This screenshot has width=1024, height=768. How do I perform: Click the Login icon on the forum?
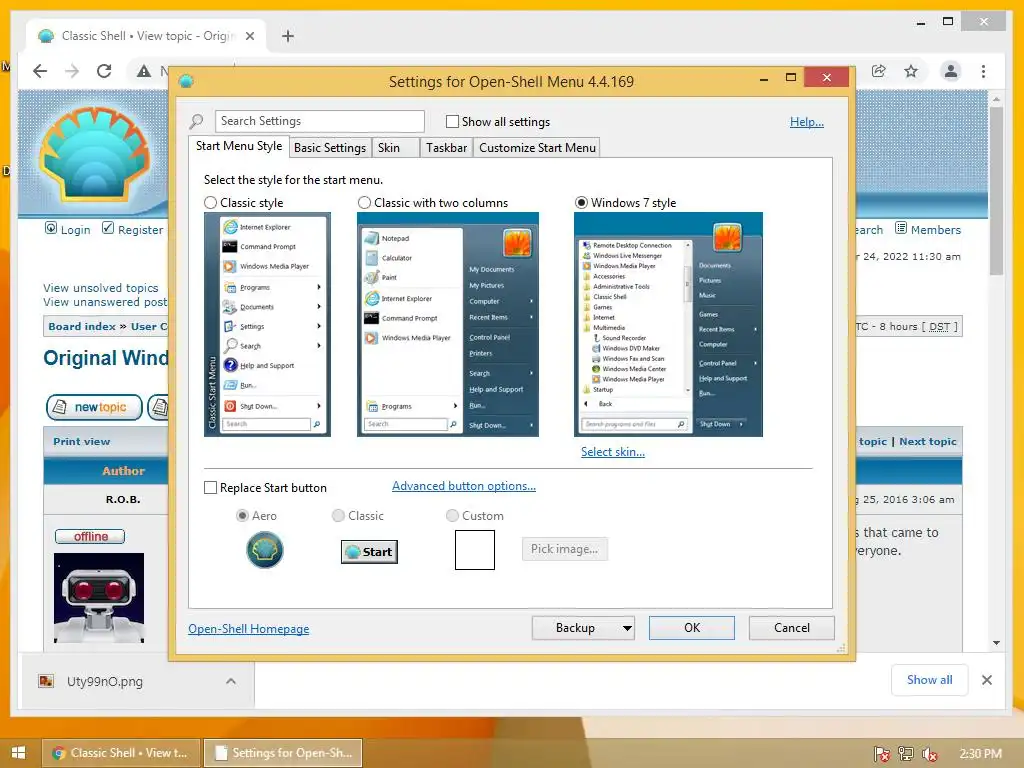(x=51, y=228)
